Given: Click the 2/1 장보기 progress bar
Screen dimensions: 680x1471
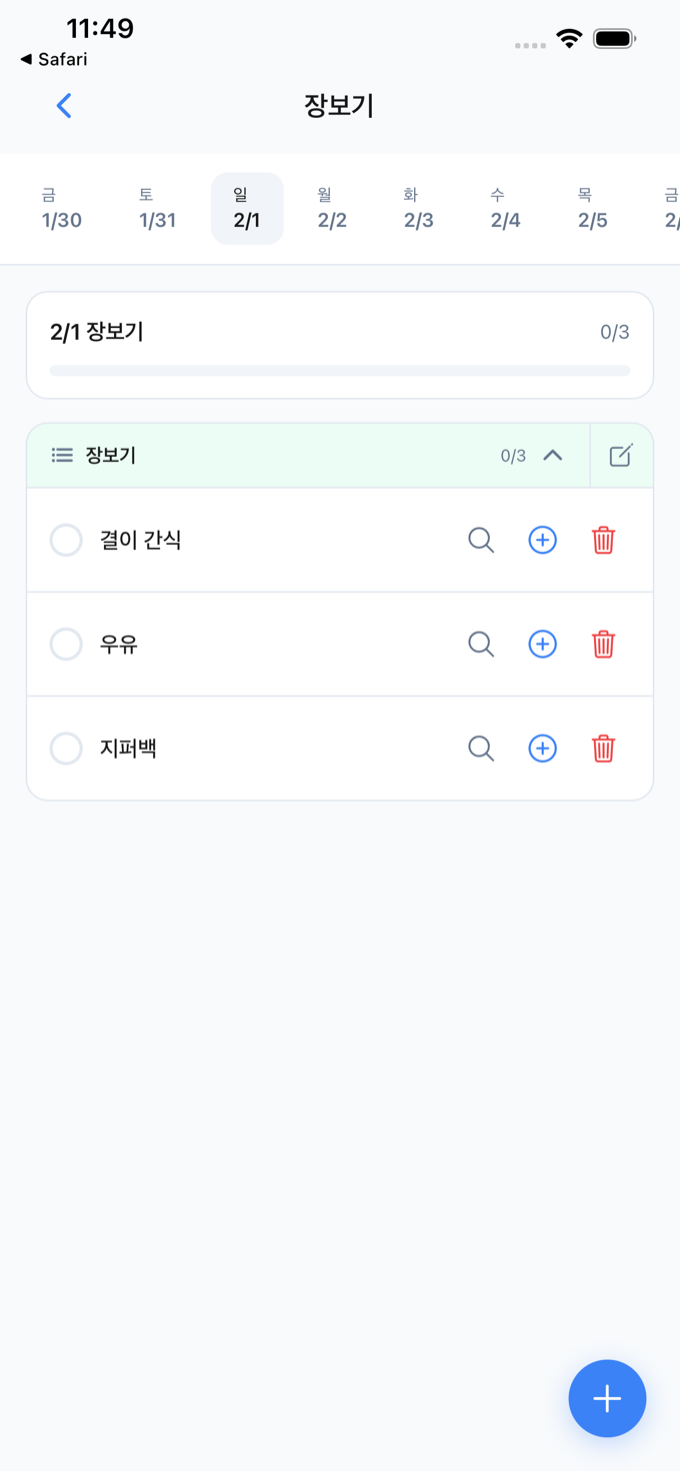Looking at the screenshot, I should click(339, 370).
